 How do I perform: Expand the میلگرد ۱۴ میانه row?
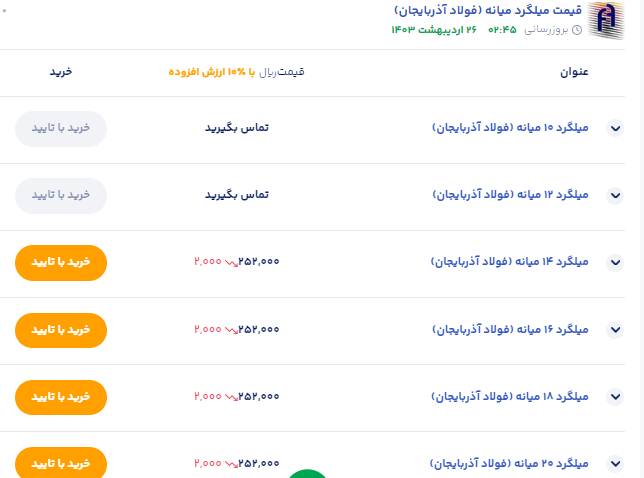point(616,263)
